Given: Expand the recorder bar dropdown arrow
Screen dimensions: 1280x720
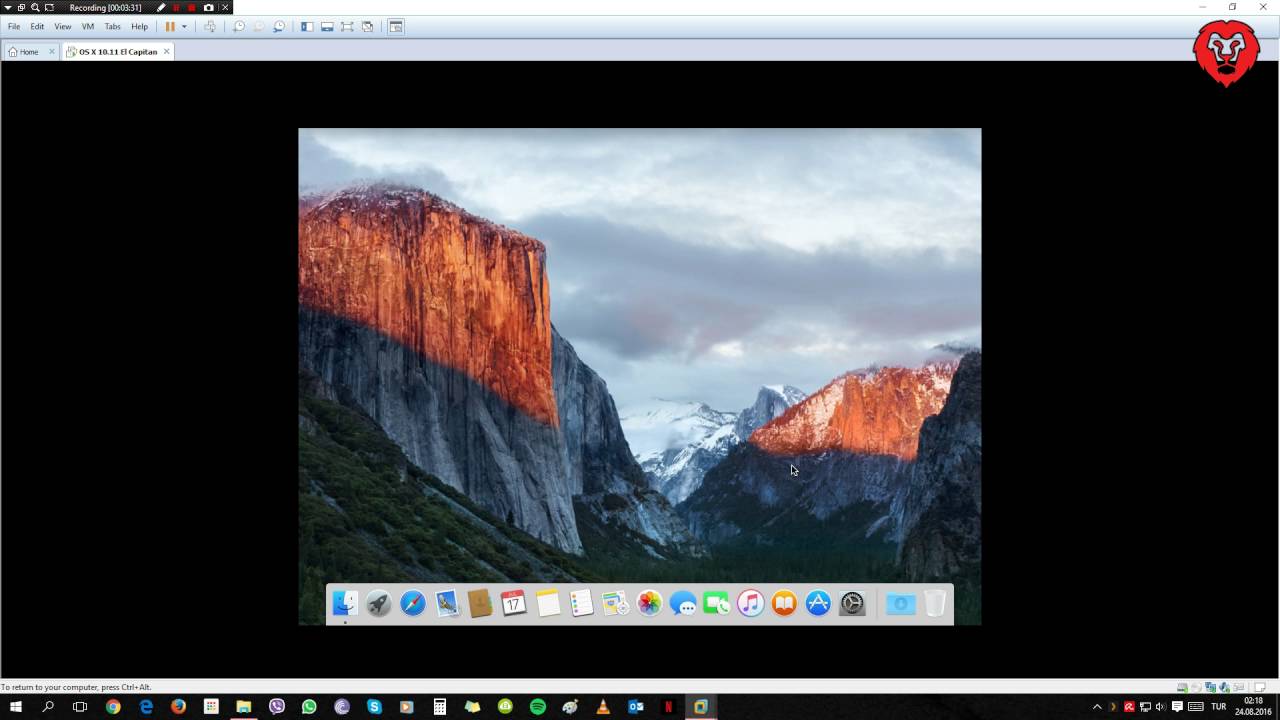Looking at the screenshot, I should (7, 7).
